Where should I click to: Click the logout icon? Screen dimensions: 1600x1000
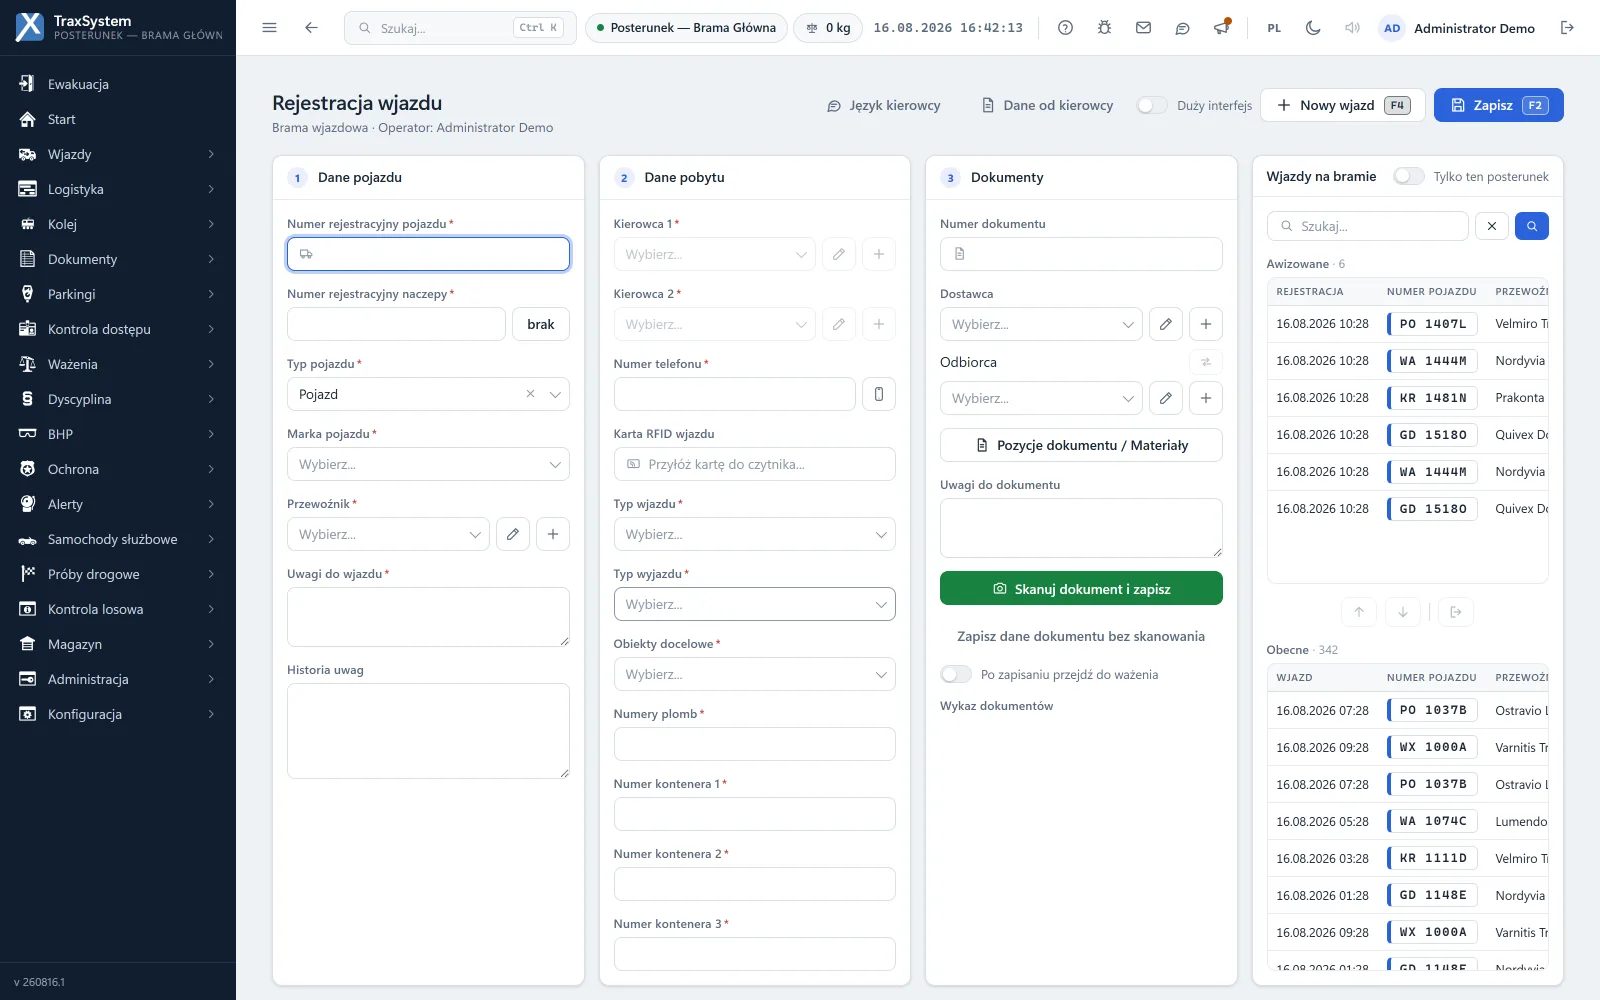1567,28
